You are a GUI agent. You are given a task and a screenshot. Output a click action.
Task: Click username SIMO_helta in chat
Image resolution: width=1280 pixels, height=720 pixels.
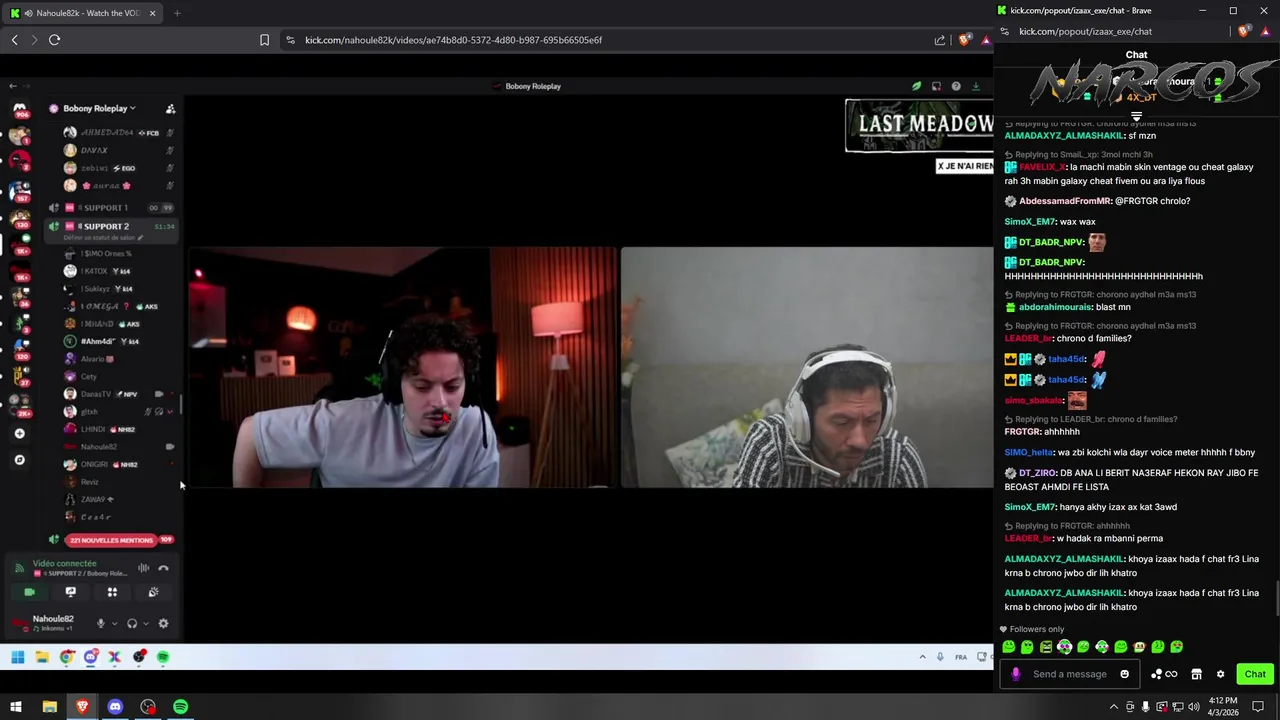click(1029, 452)
